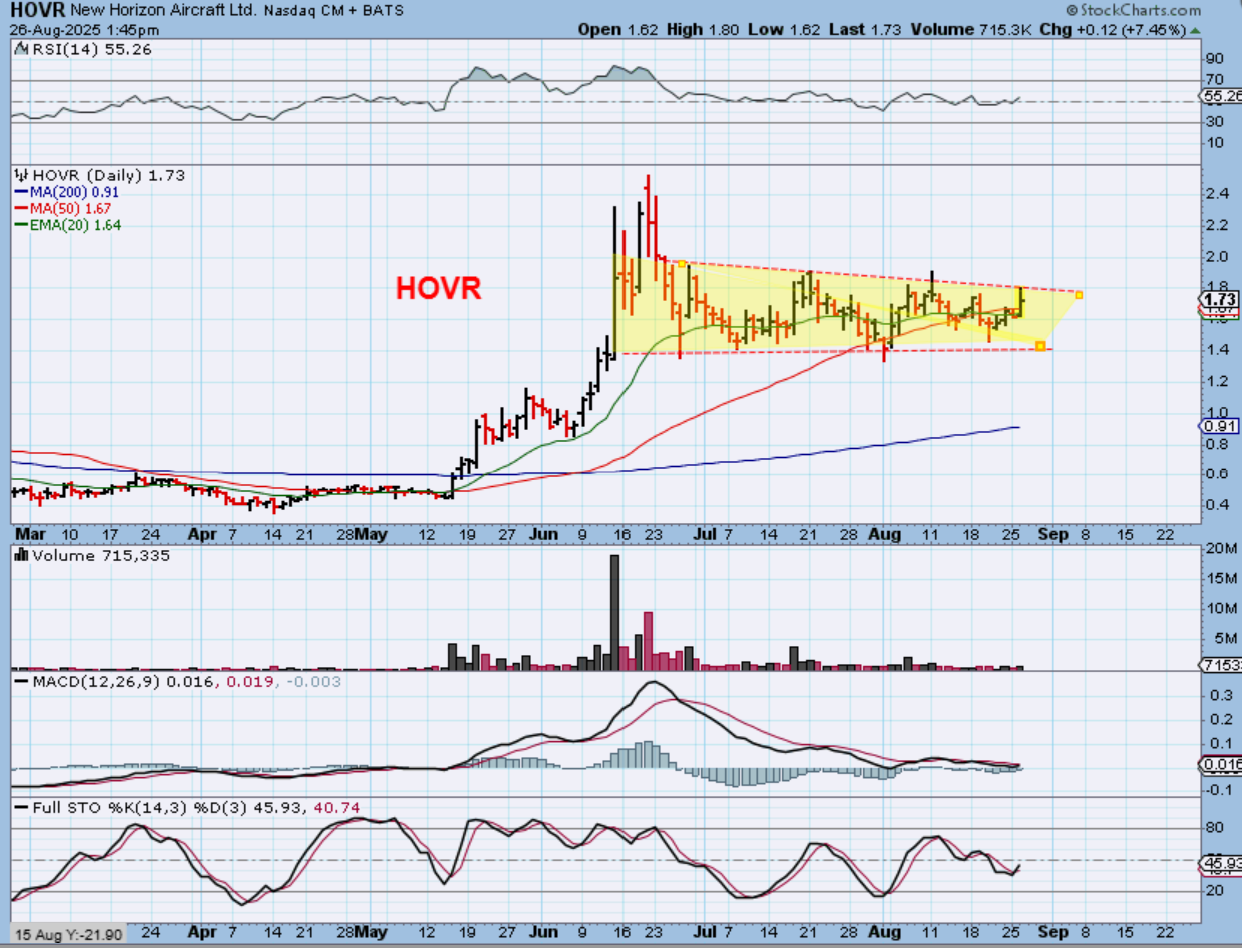Click the 45.93 stochastic tag on right axis
1242x948 pixels.
pos(1219,861)
